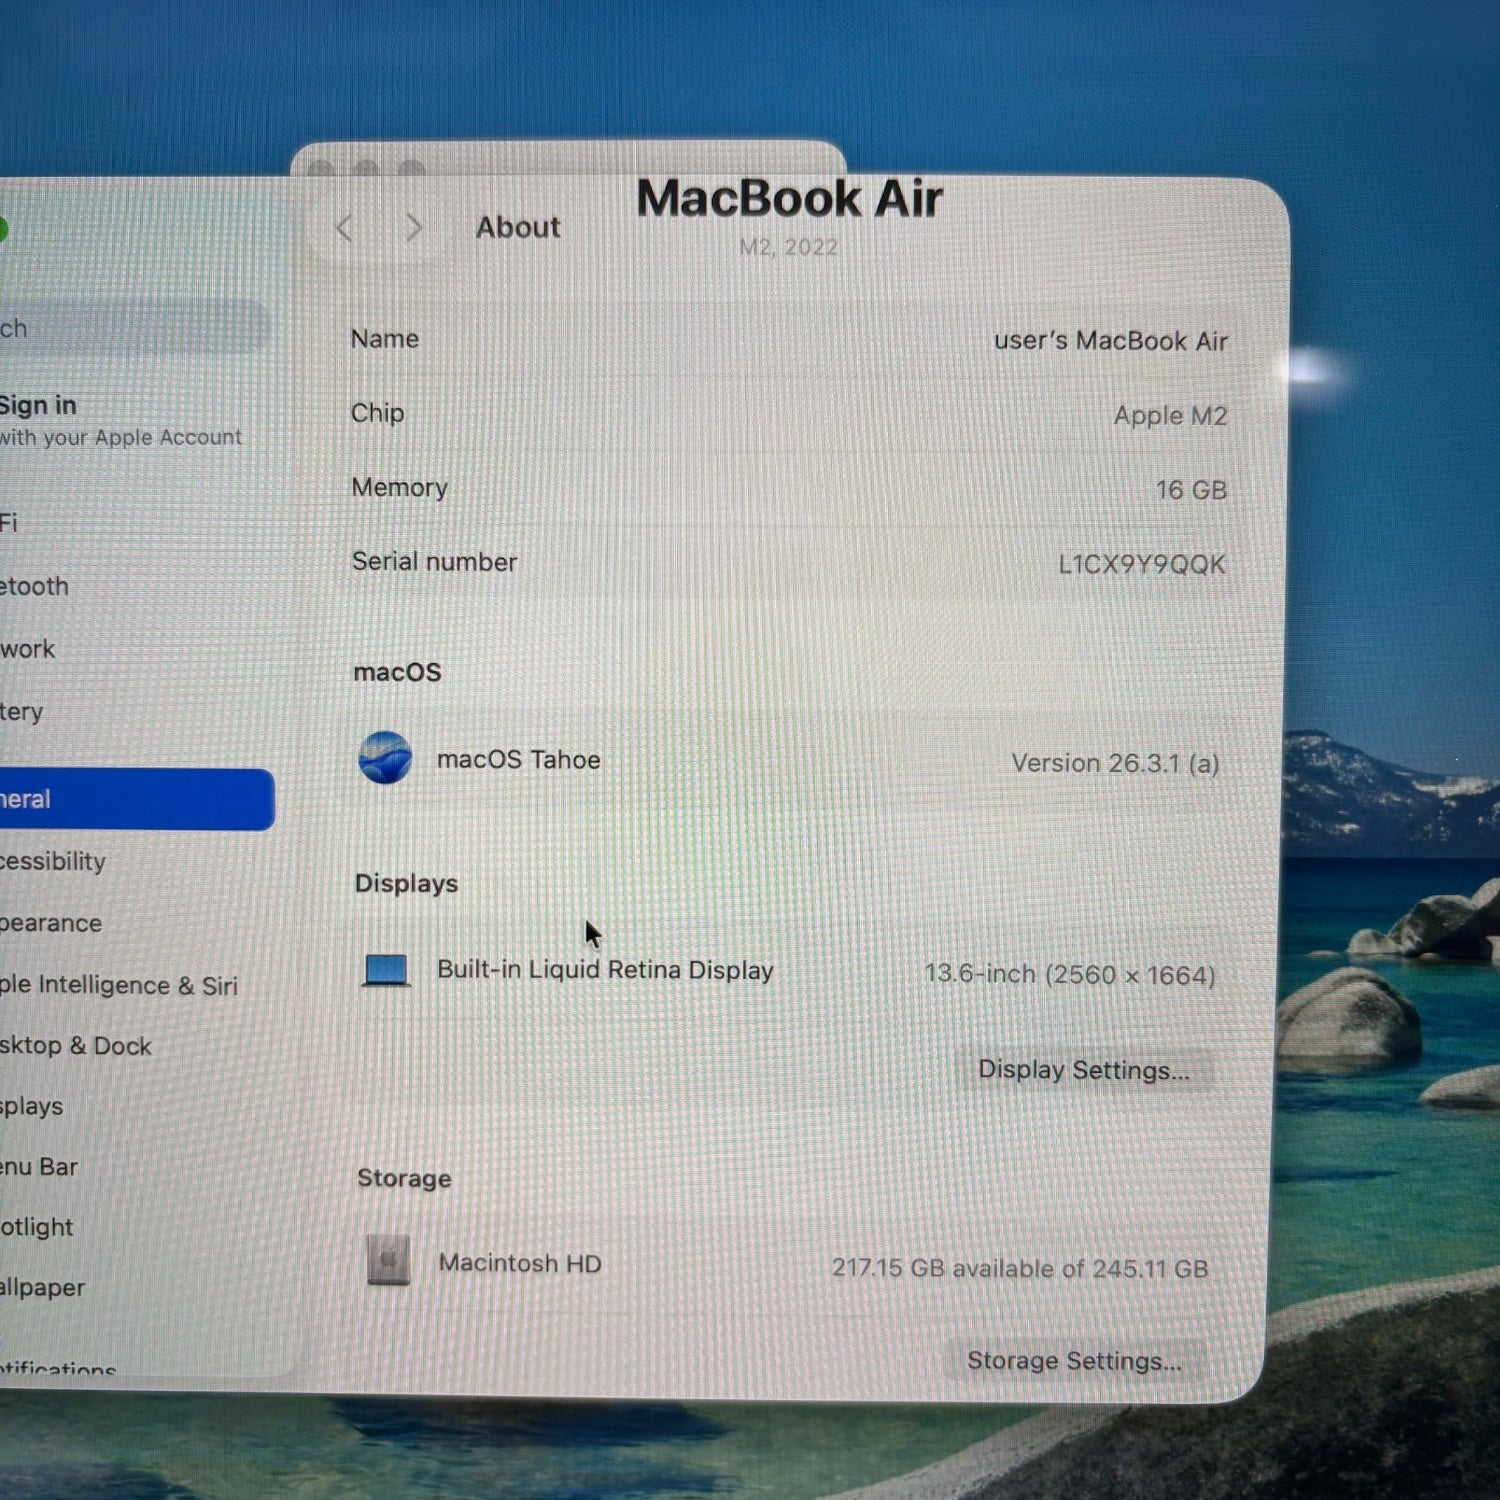The width and height of the screenshot is (1500, 1500).
Task: Click the macOS Tahoe logo icon
Action: tap(385, 758)
